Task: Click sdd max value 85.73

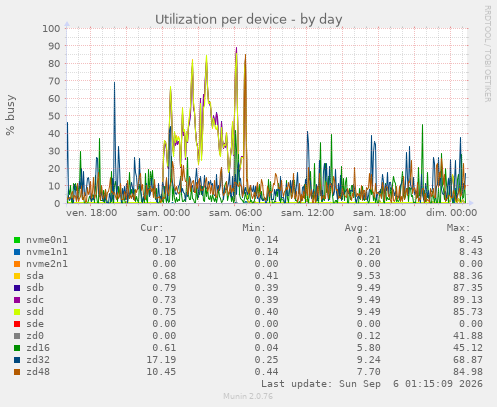Action: (x=468, y=312)
